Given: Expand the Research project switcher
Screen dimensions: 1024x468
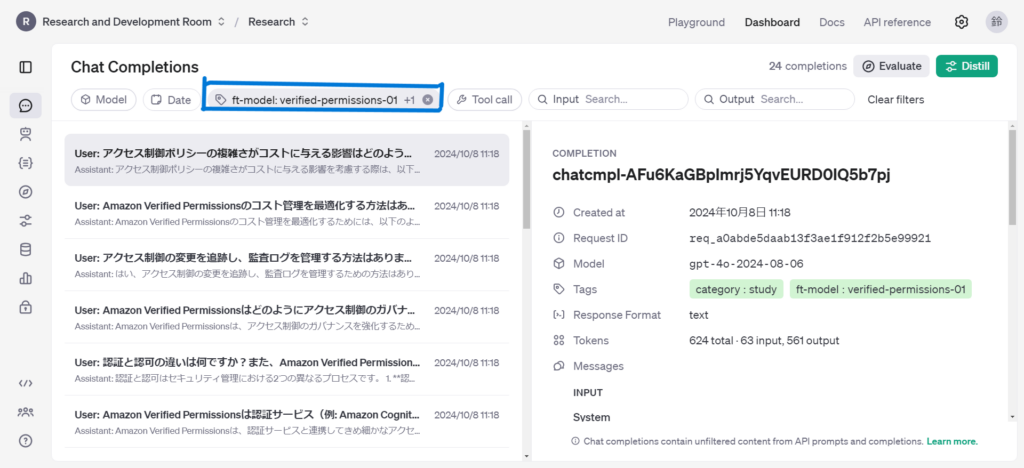Looking at the screenshot, I should click(x=278, y=22).
